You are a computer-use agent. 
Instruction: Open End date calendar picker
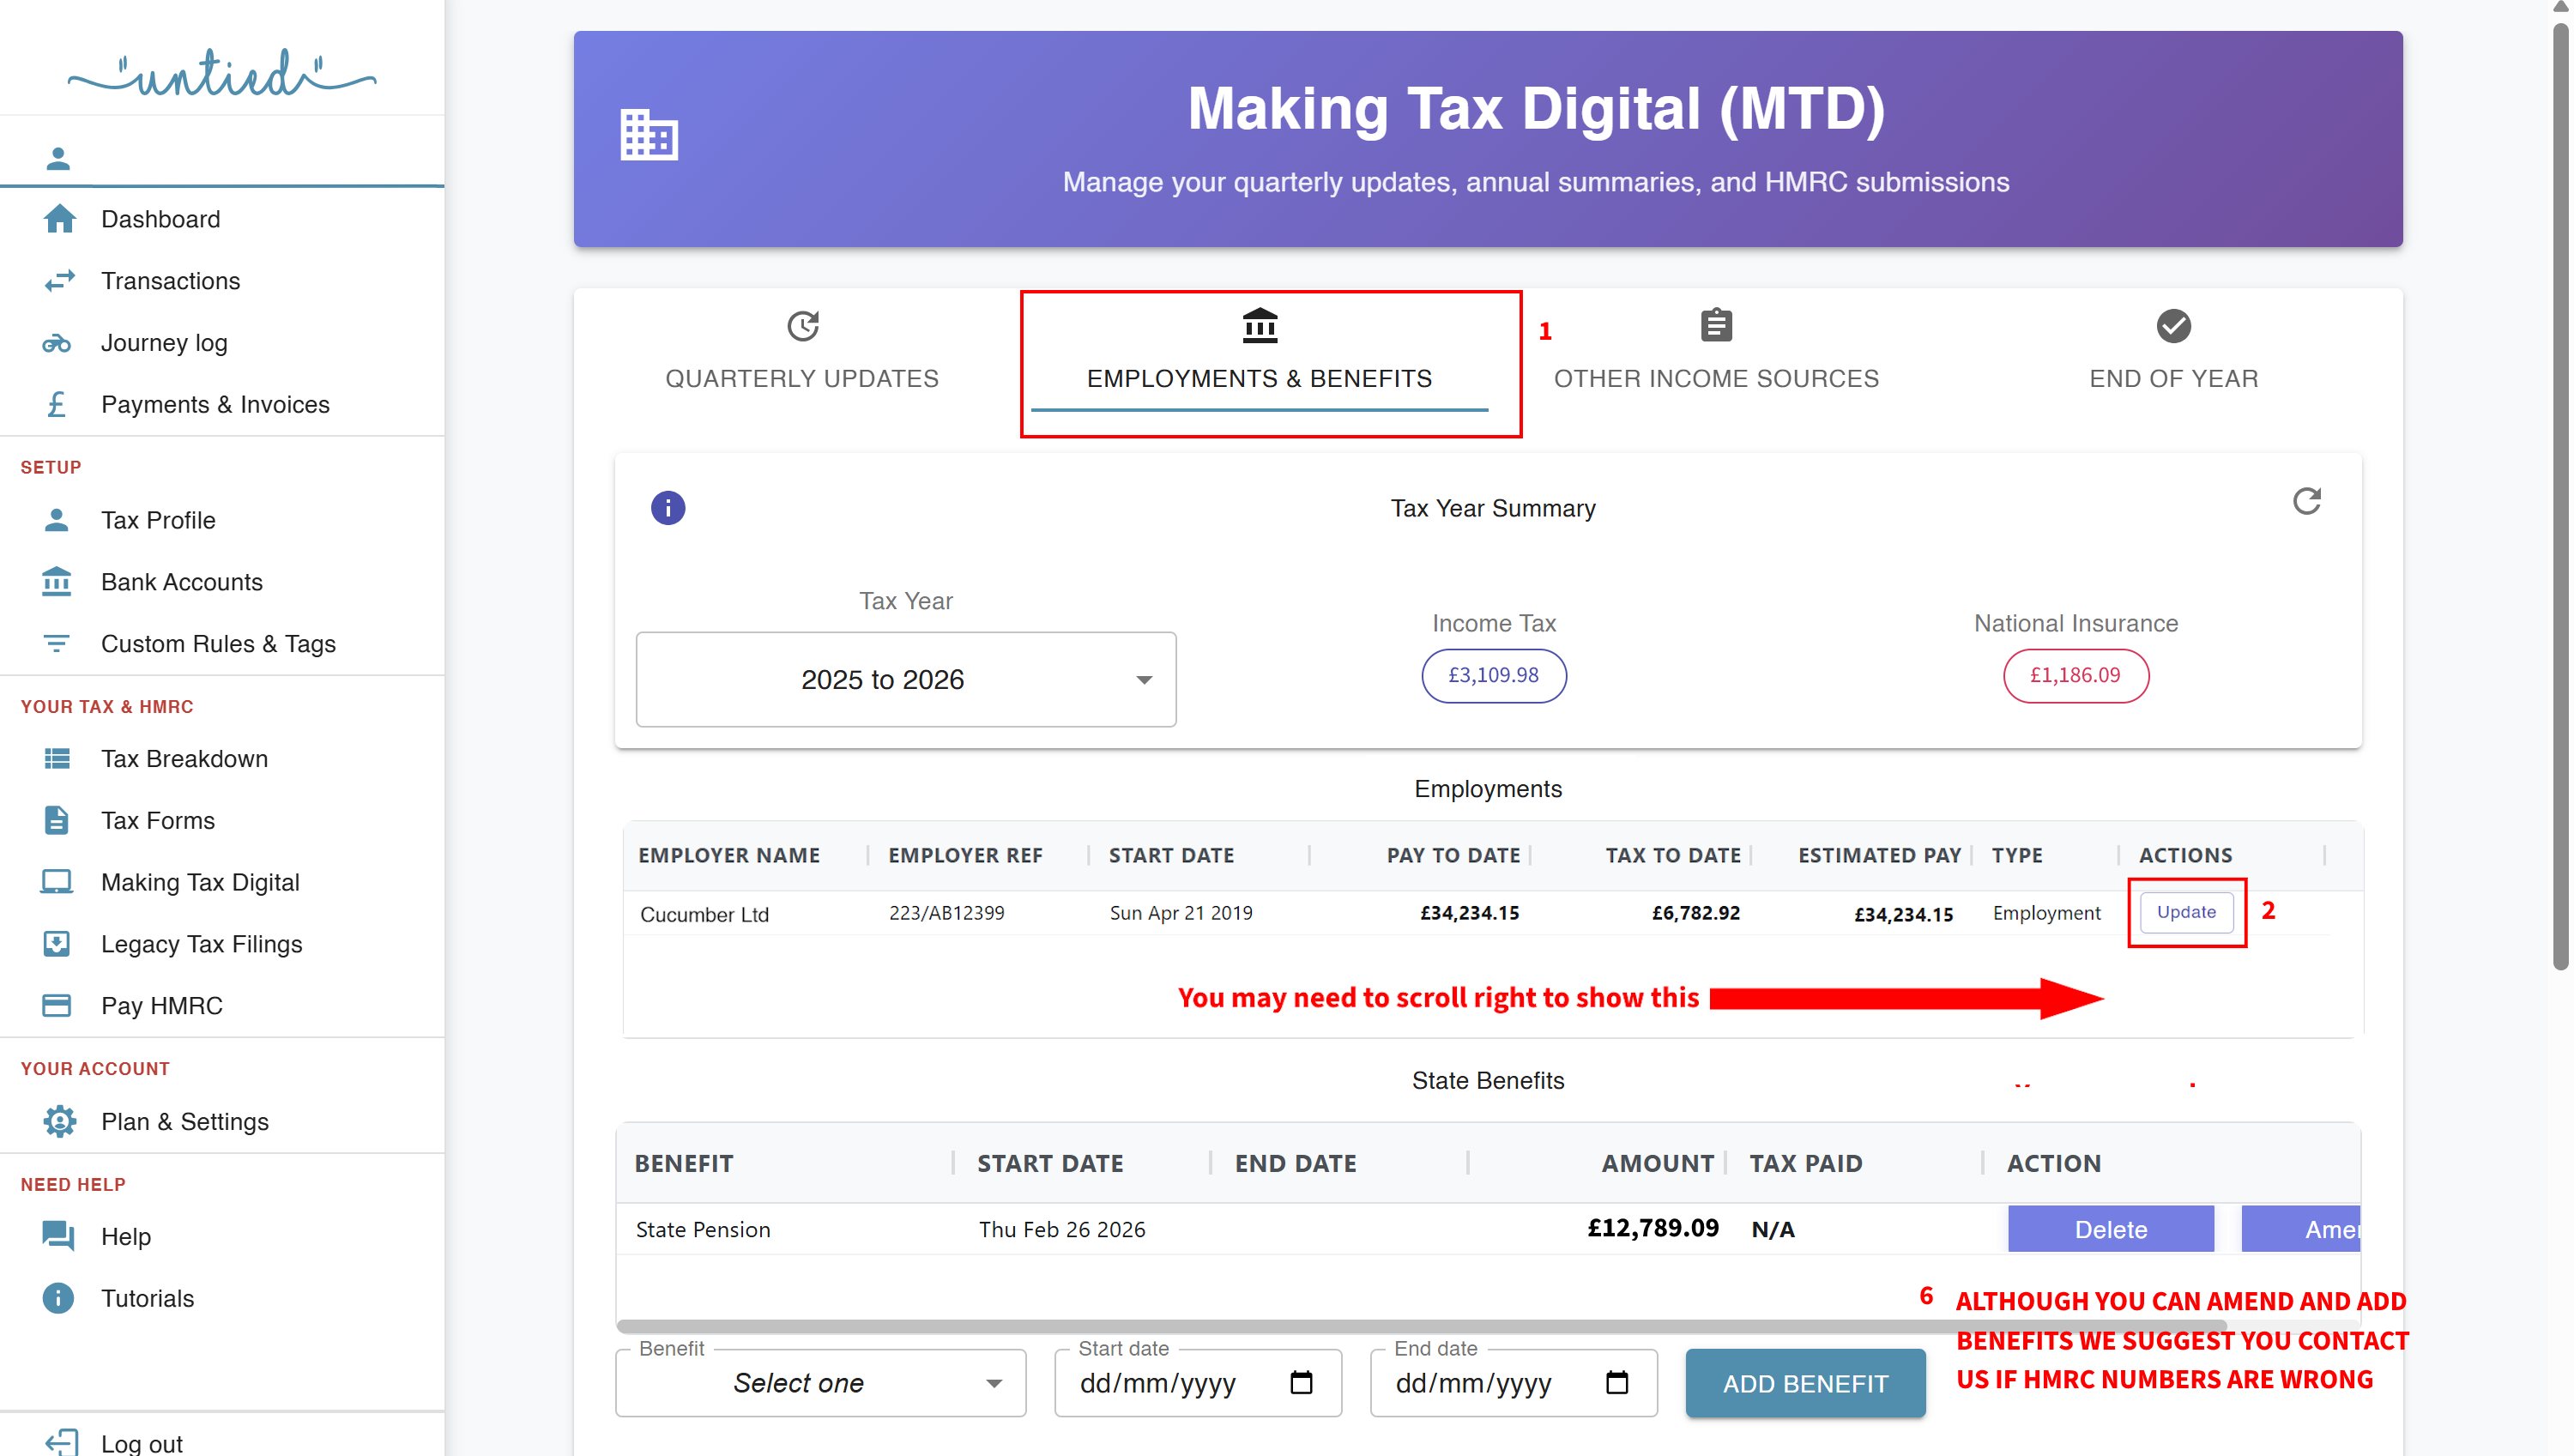1617,1383
